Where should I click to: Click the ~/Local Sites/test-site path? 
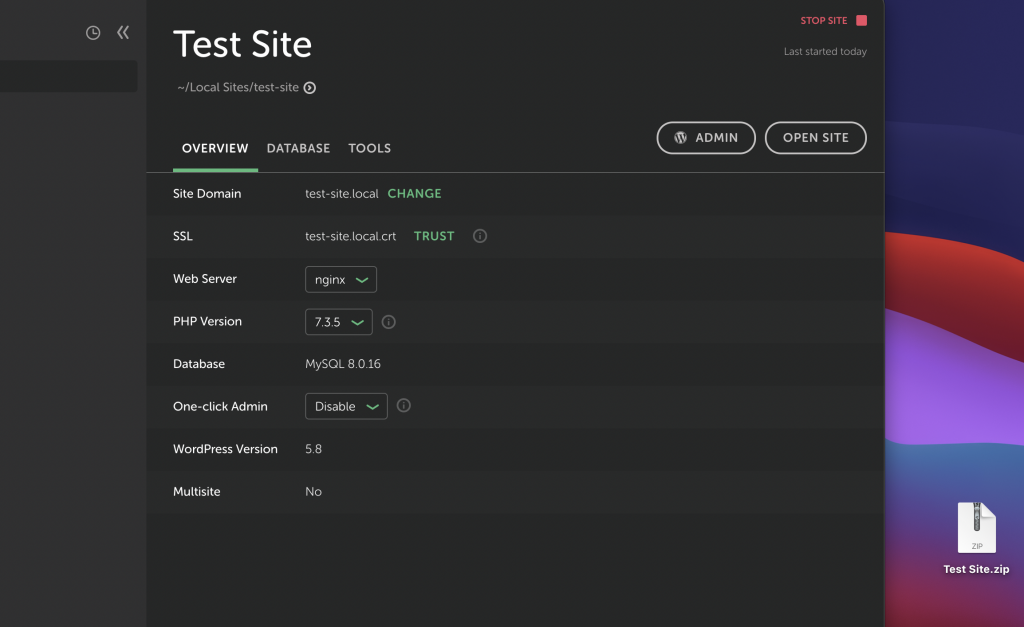click(238, 88)
